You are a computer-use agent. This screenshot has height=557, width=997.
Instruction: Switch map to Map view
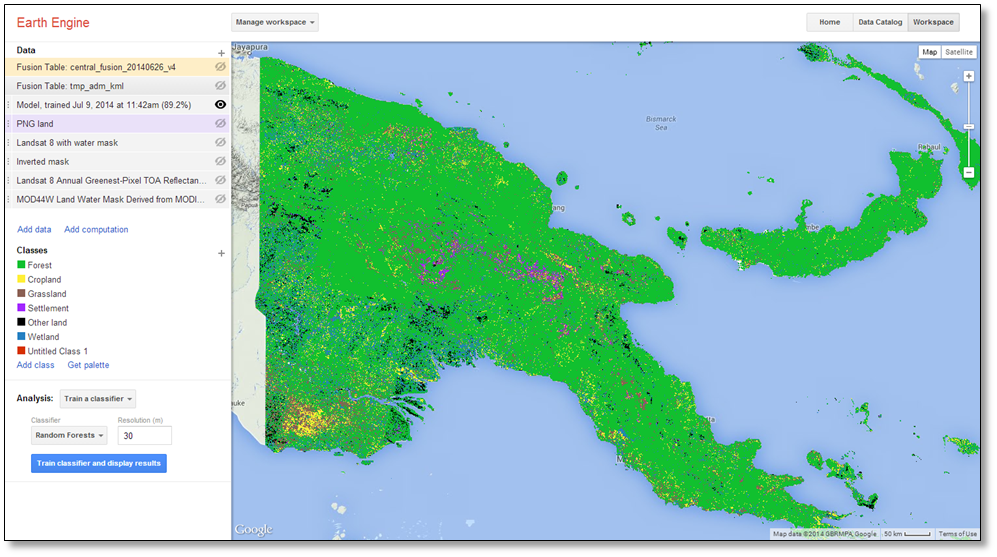click(929, 52)
